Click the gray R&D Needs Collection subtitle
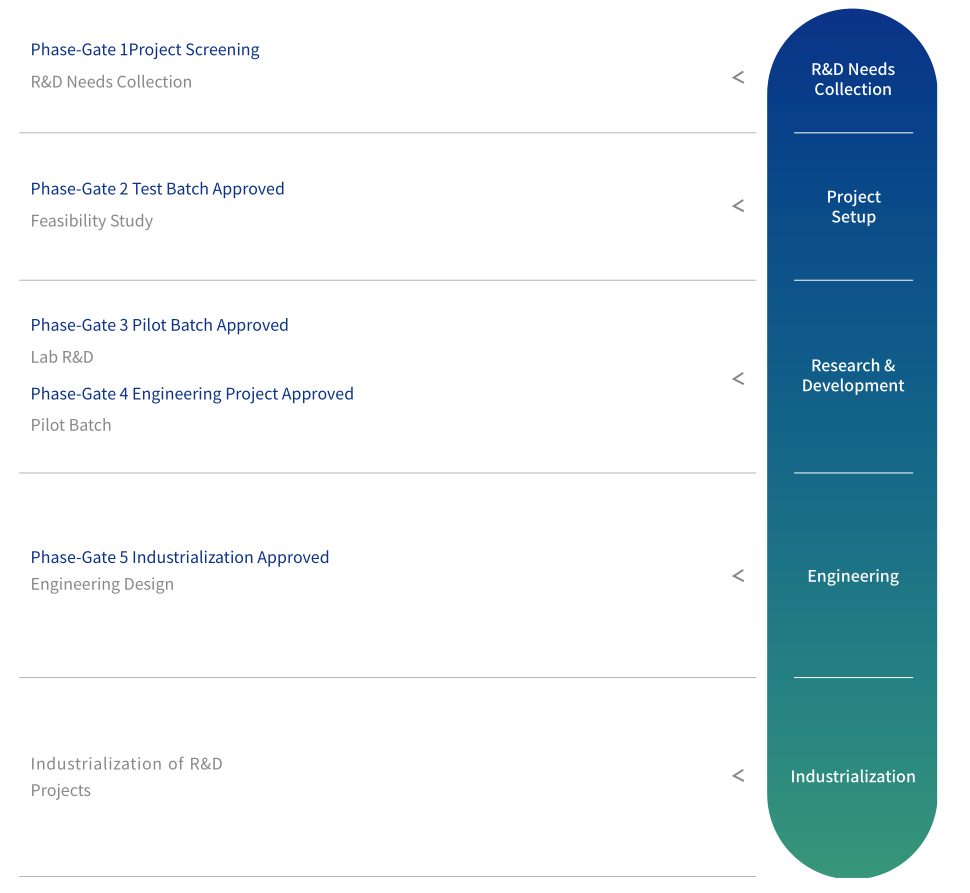Screen dimensions: 970x893 pyautogui.click(x=111, y=82)
